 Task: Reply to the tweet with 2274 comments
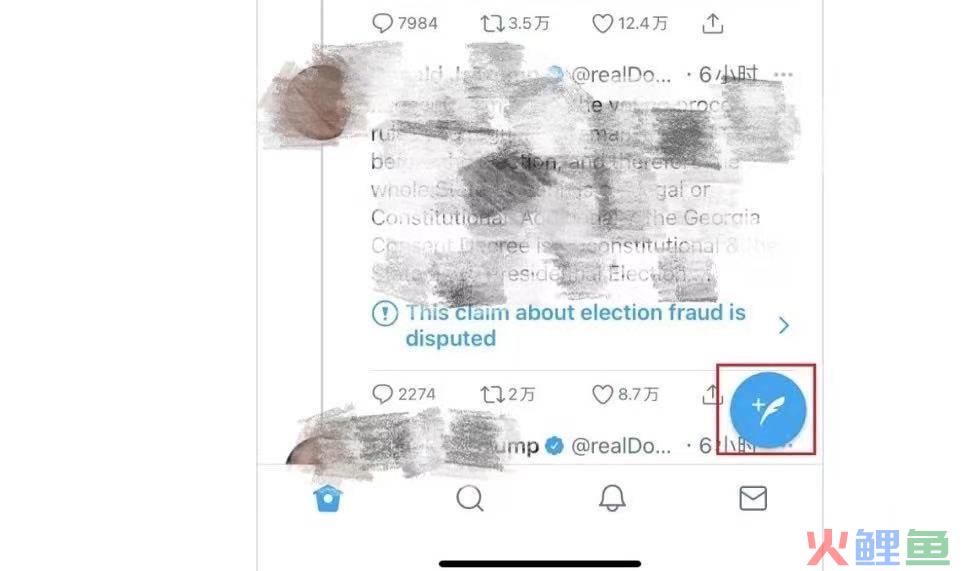[404, 394]
